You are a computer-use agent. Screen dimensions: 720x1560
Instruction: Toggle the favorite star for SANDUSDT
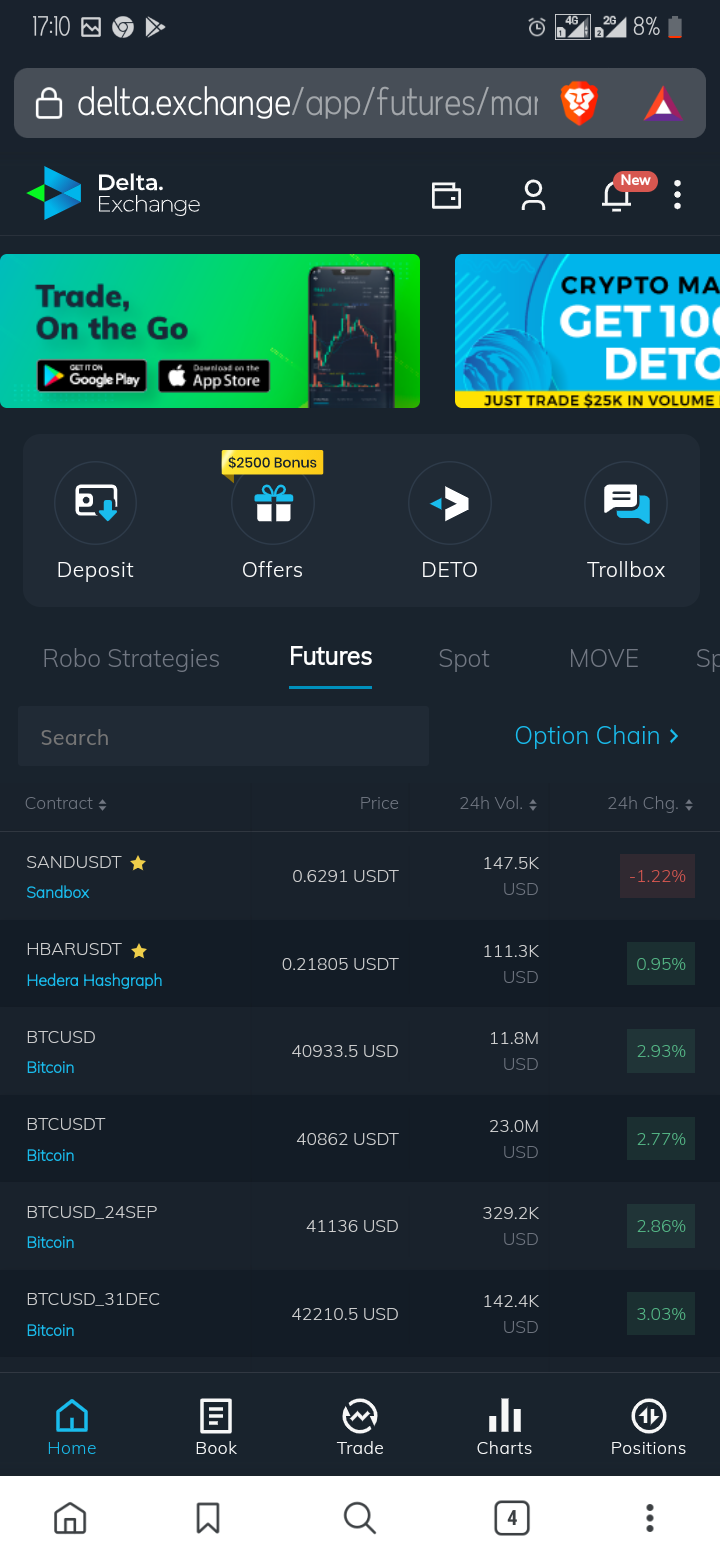[138, 862]
